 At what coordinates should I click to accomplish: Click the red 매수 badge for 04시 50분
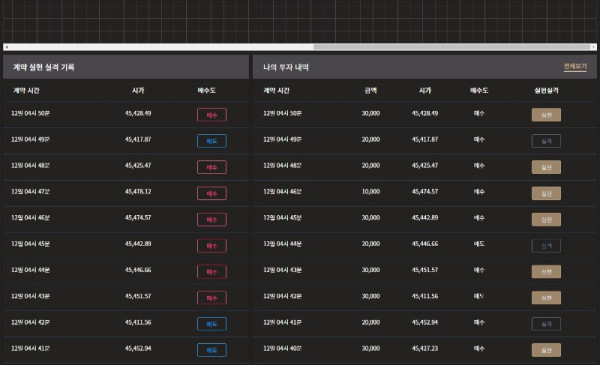[212, 115]
